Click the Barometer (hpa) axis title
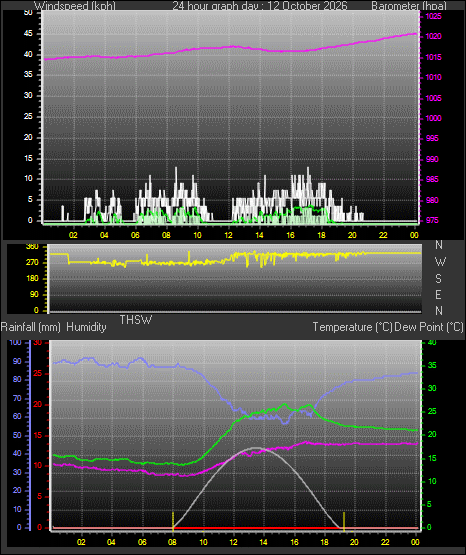Viewport: 466px width, 555px height. tap(409, 6)
